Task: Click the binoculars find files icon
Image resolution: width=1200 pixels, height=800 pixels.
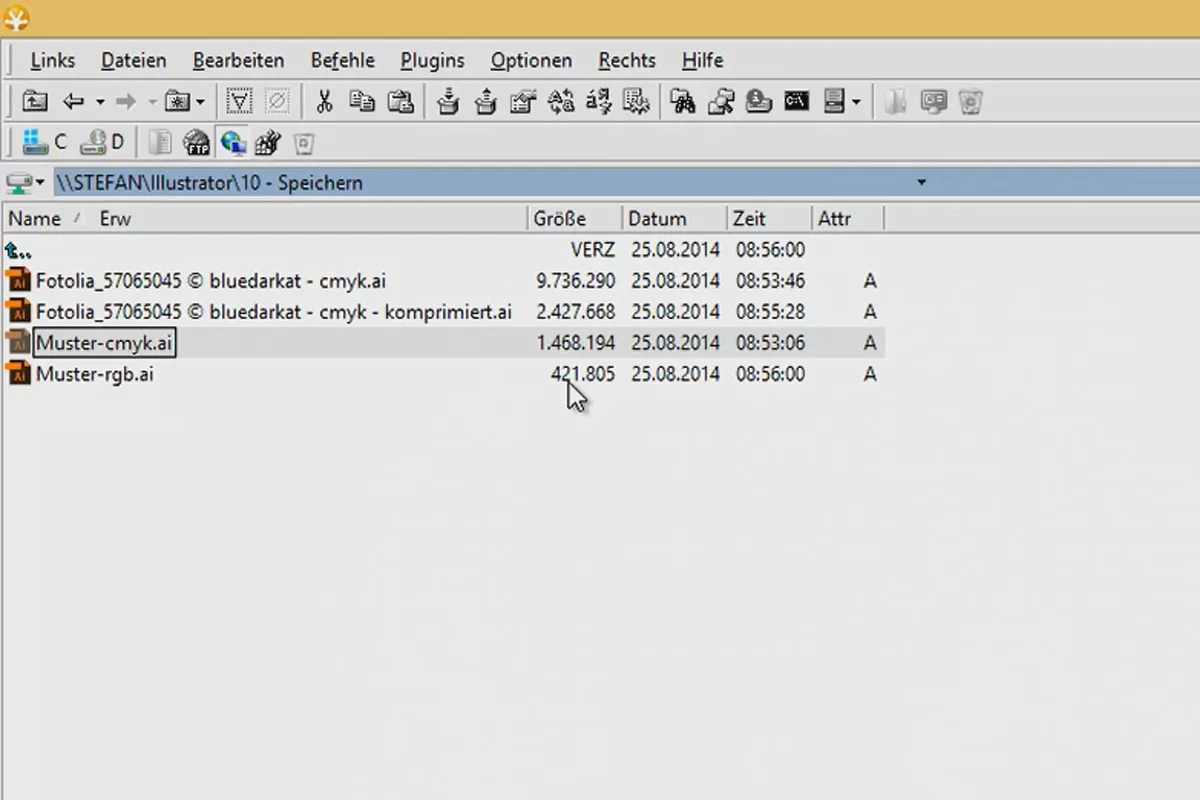Action: (683, 101)
